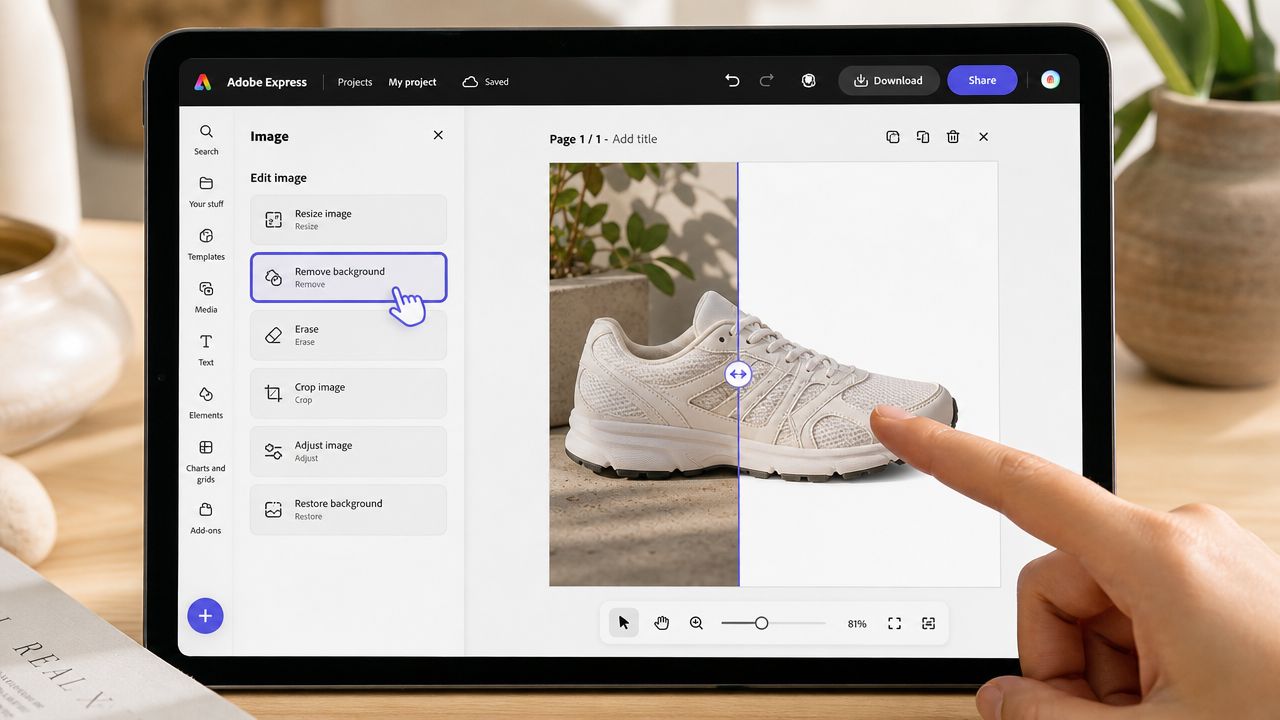Click the Download button
The height and width of the screenshot is (720, 1280).
click(889, 81)
